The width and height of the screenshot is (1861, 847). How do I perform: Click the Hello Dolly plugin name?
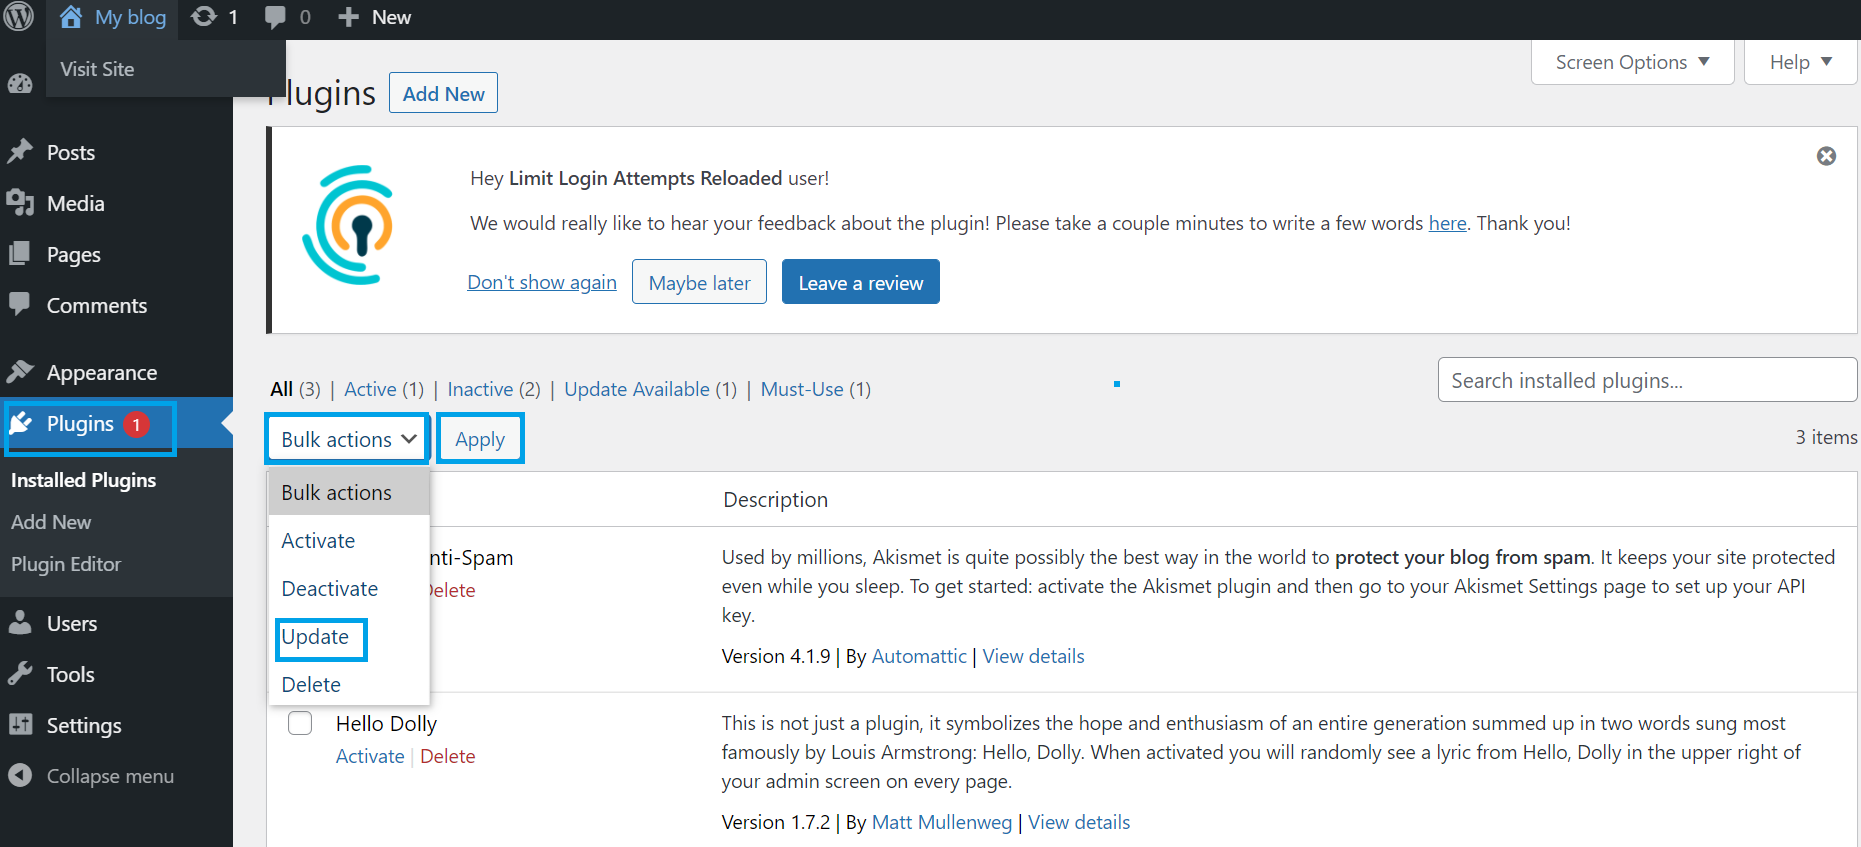tap(386, 723)
